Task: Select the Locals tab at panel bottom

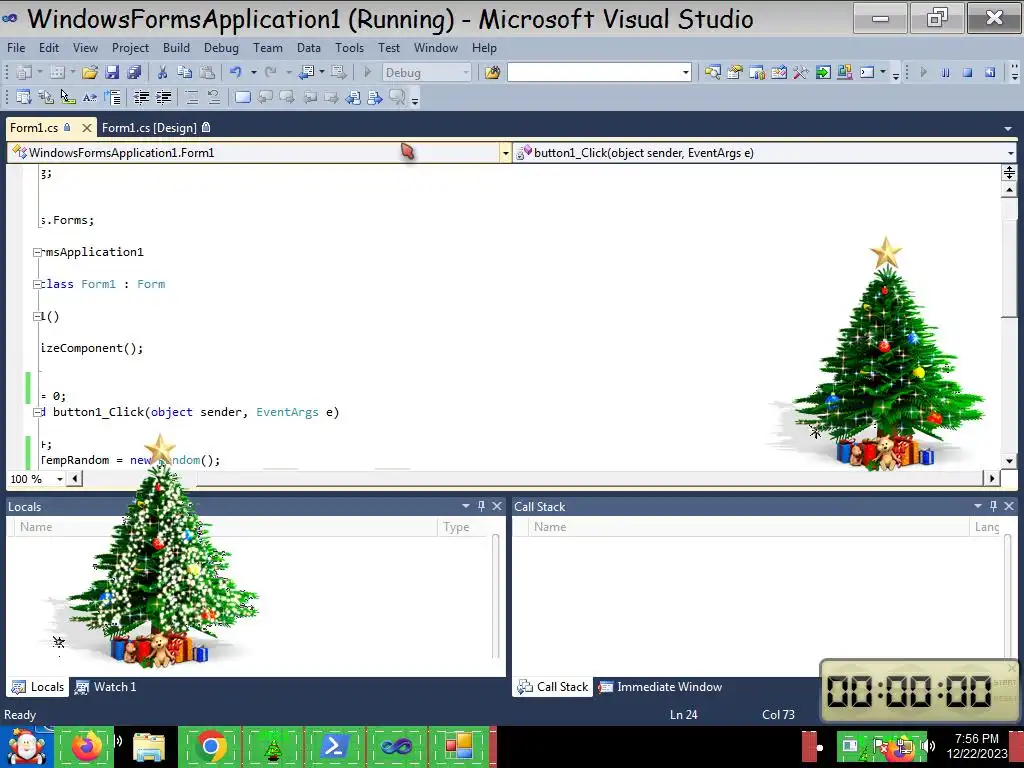Action: click(x=38, y=687)
